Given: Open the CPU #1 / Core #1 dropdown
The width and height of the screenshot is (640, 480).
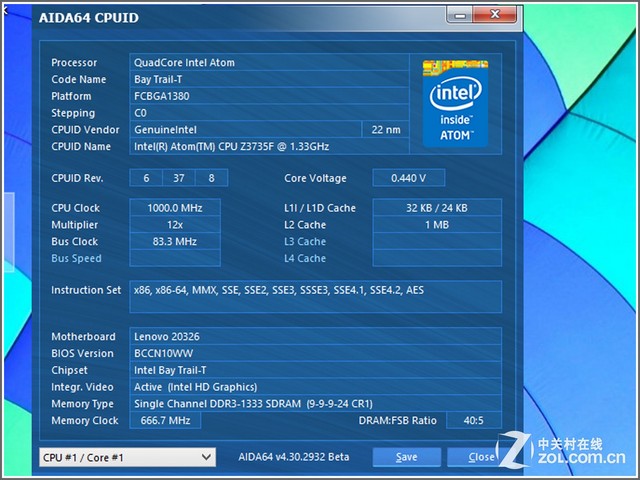Looking at the screenshot, I should (x=127, y=457).
